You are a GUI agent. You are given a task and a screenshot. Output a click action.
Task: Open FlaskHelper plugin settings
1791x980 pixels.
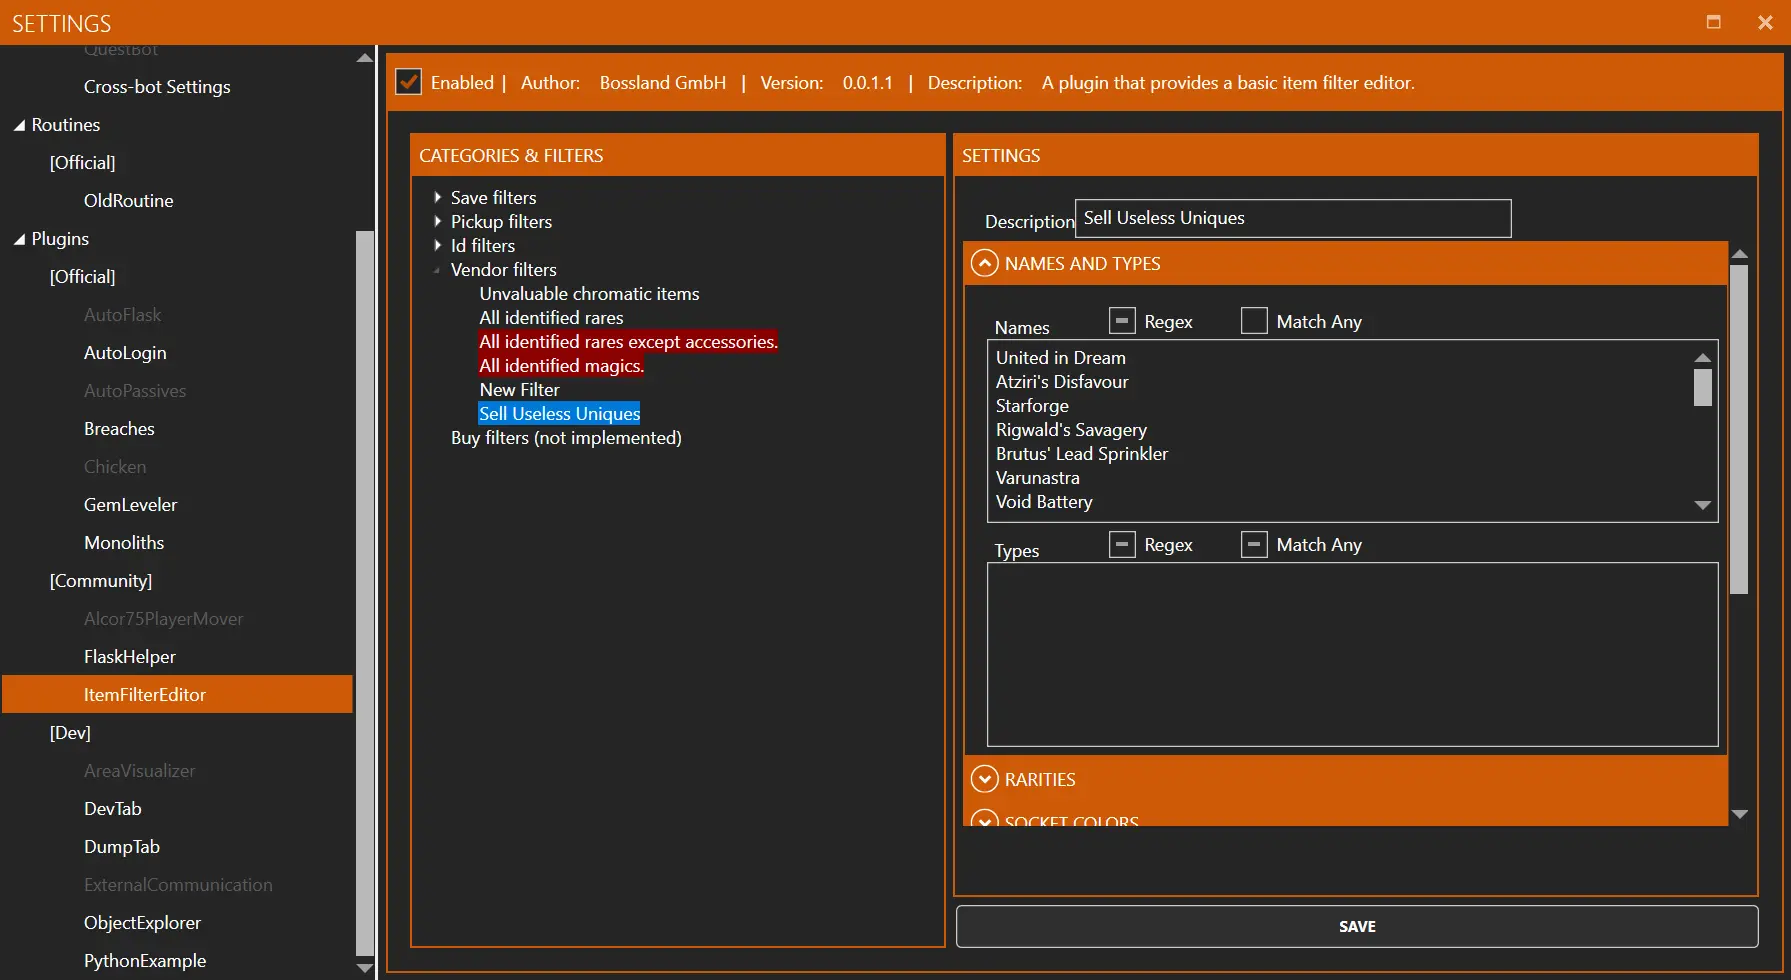(130, 657)
